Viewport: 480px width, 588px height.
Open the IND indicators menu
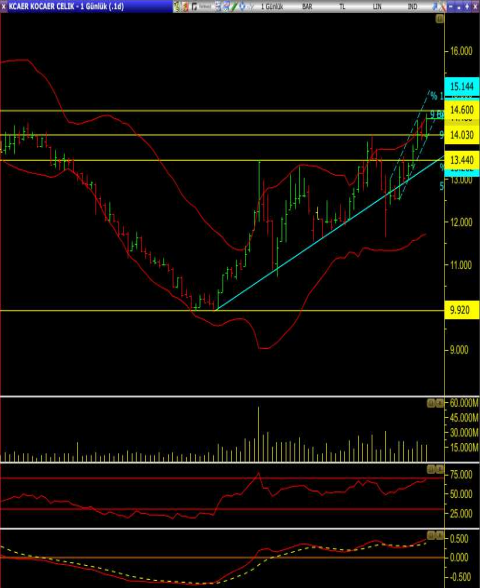[x=412, y=6]
